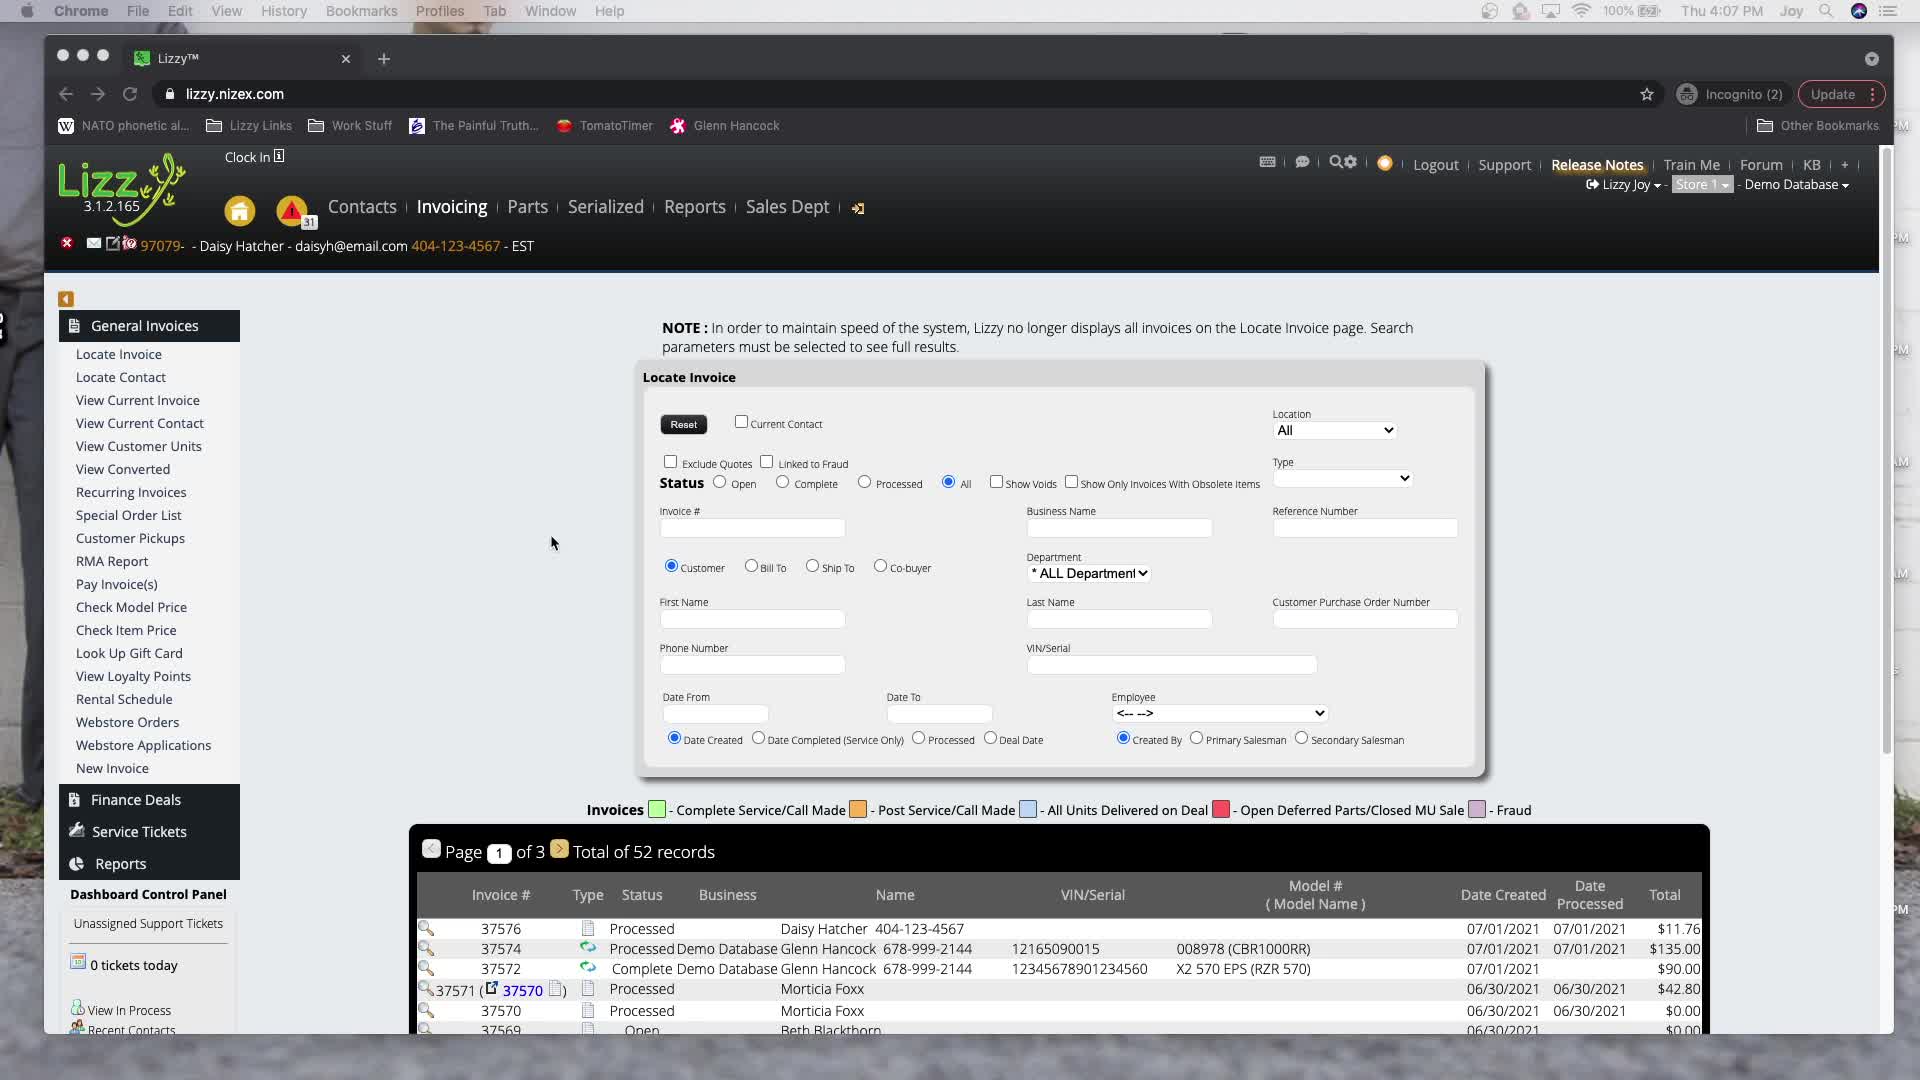The width and height of the screenshot is (1920, 1080).
Task: Open the ALL Department dropdown
Action: pyautogui.click(x=1088, y=573)
